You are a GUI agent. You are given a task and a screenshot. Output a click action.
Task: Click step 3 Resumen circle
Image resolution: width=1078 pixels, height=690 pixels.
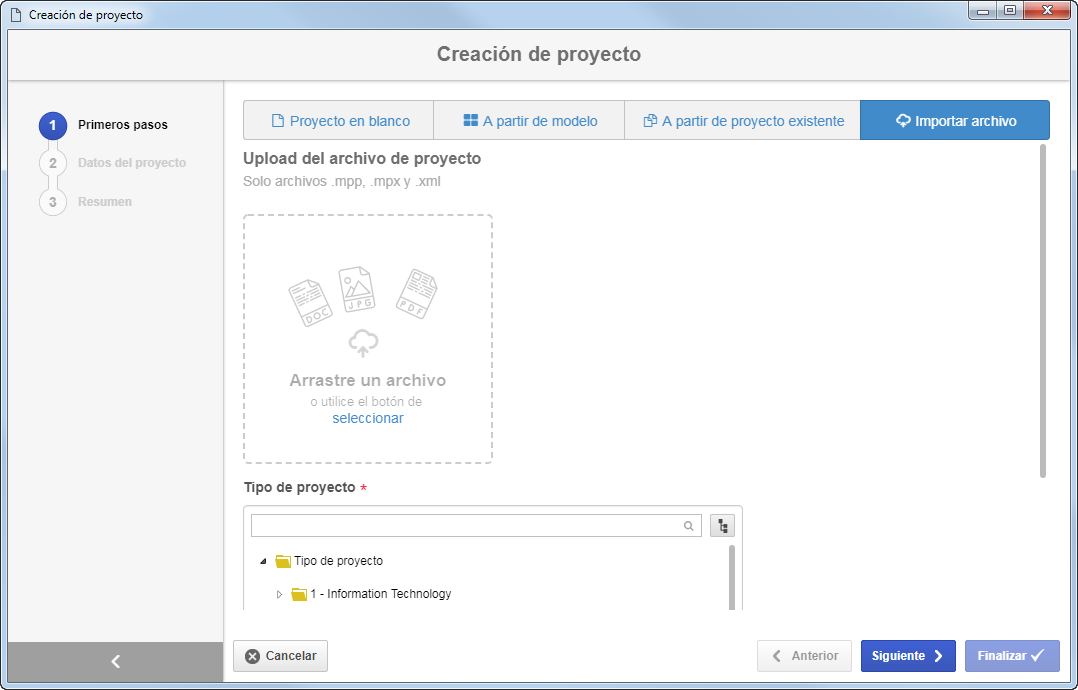(x=53, y=202)
